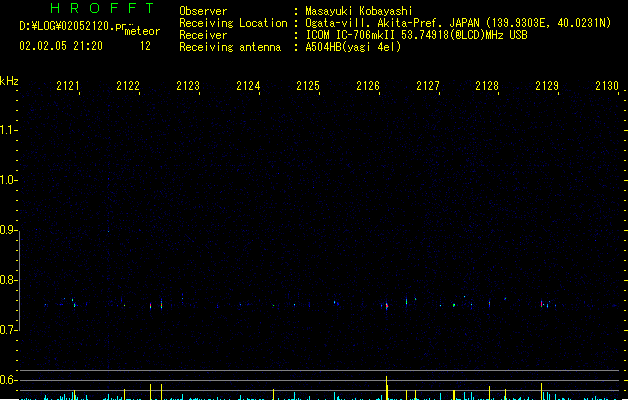Click the 2126 time marker

point(368,86)
